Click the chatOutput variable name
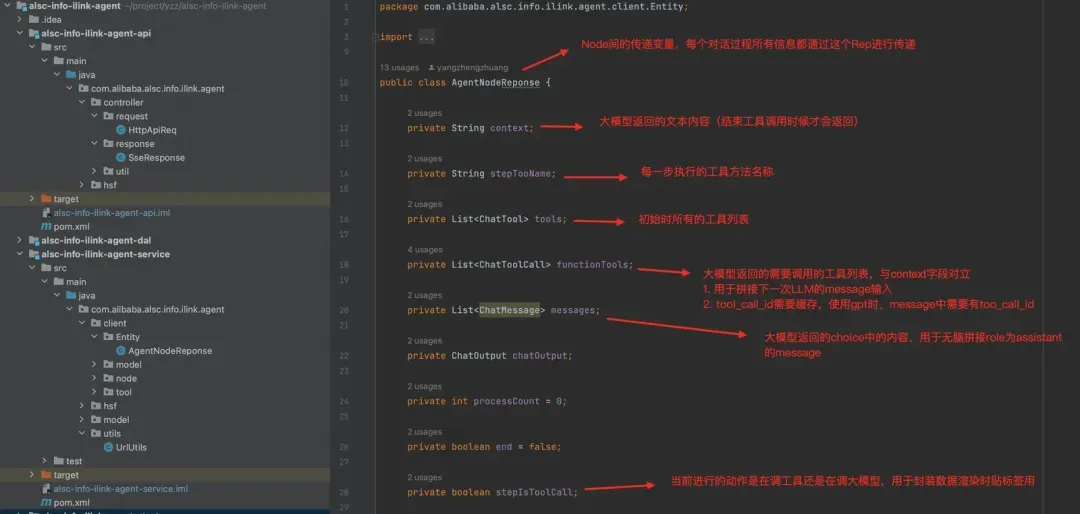 (539, 356)
